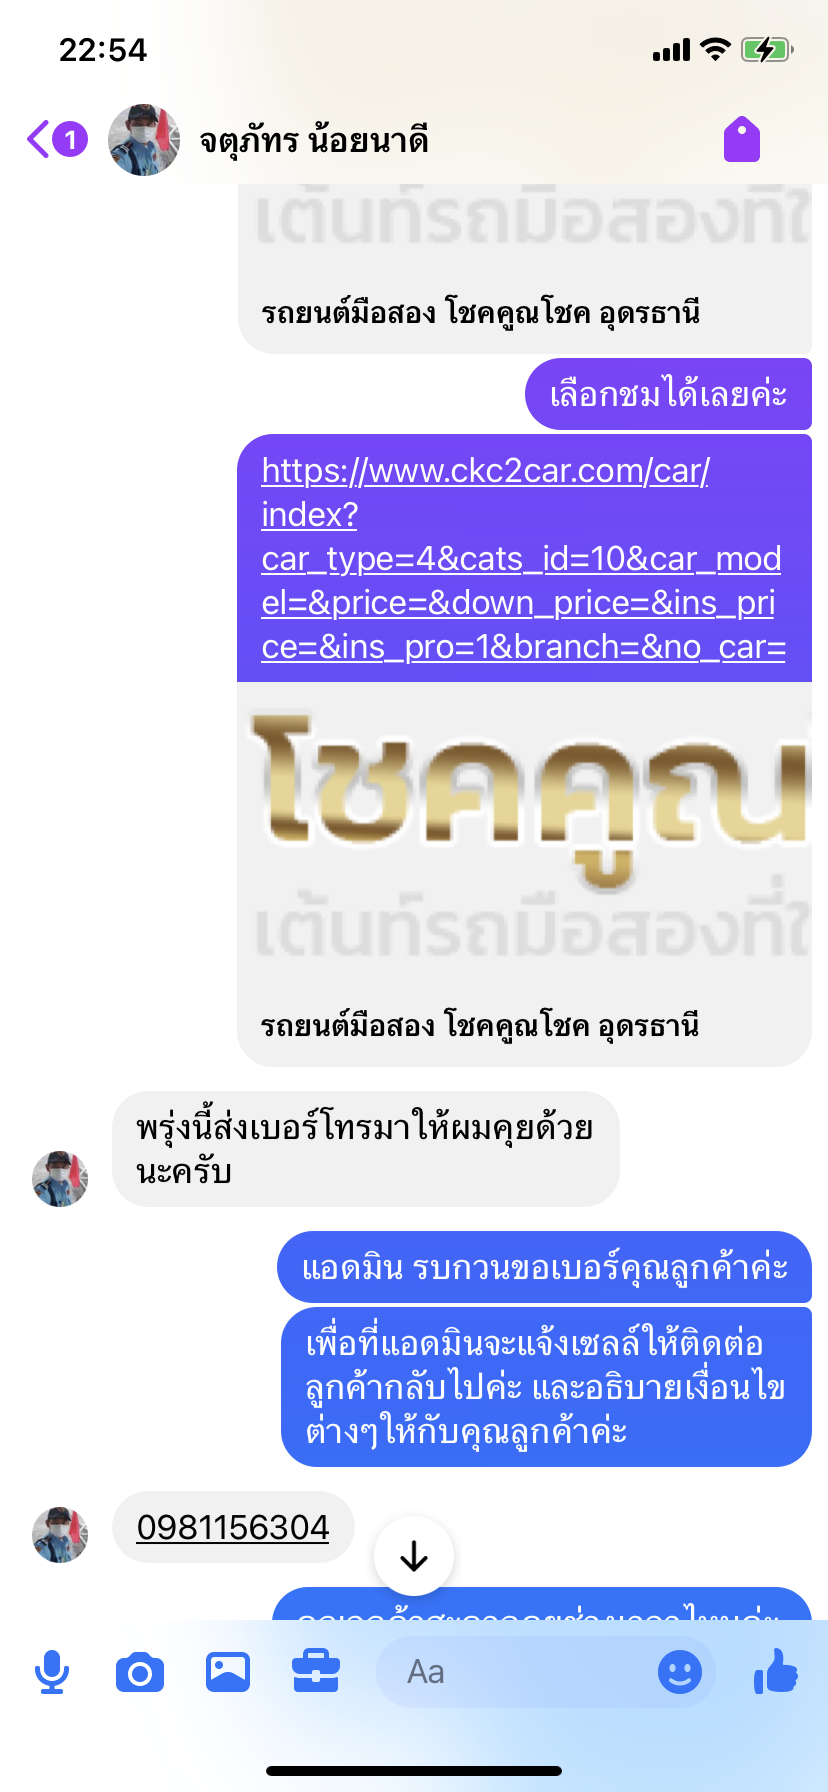Open the ckc2car.com car index link
828x1792 pixels.
click(523, 558)
